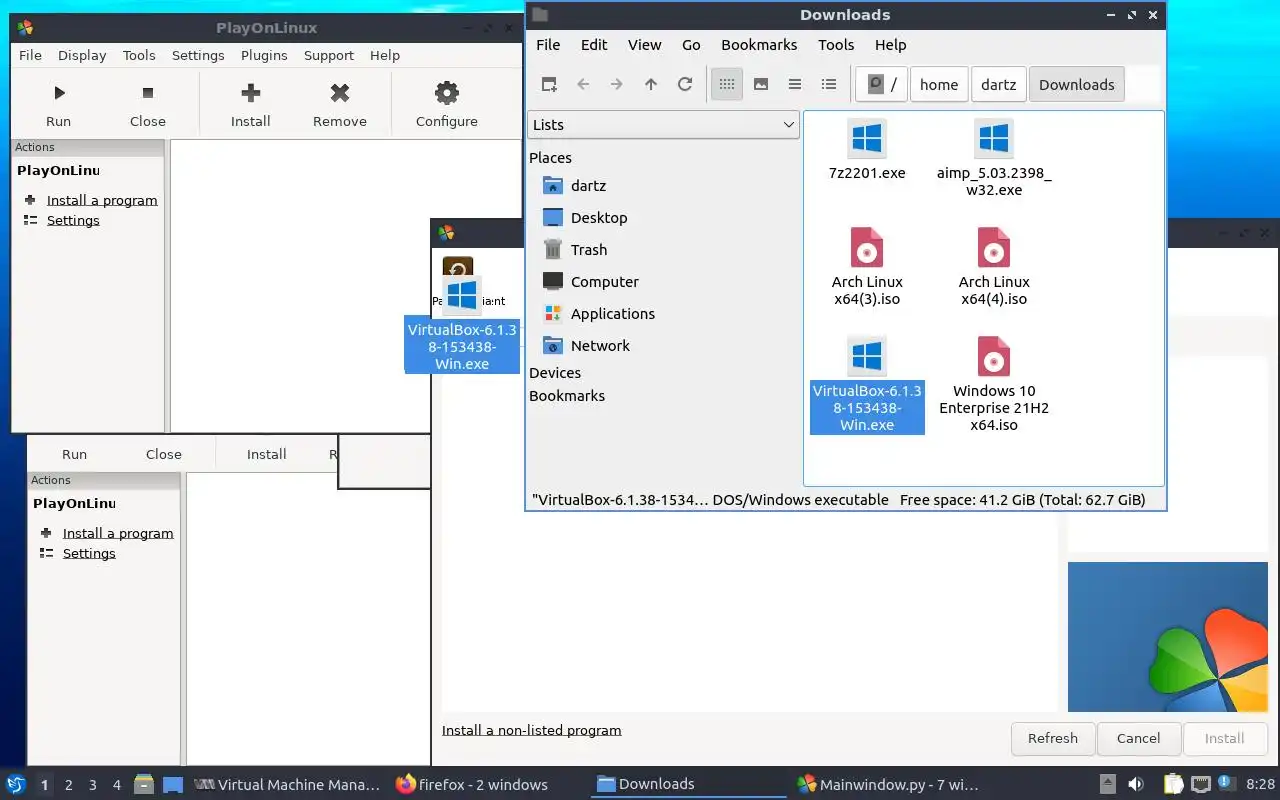Reload the Downloads folder with the refresh icon

(x=685, y=84)
